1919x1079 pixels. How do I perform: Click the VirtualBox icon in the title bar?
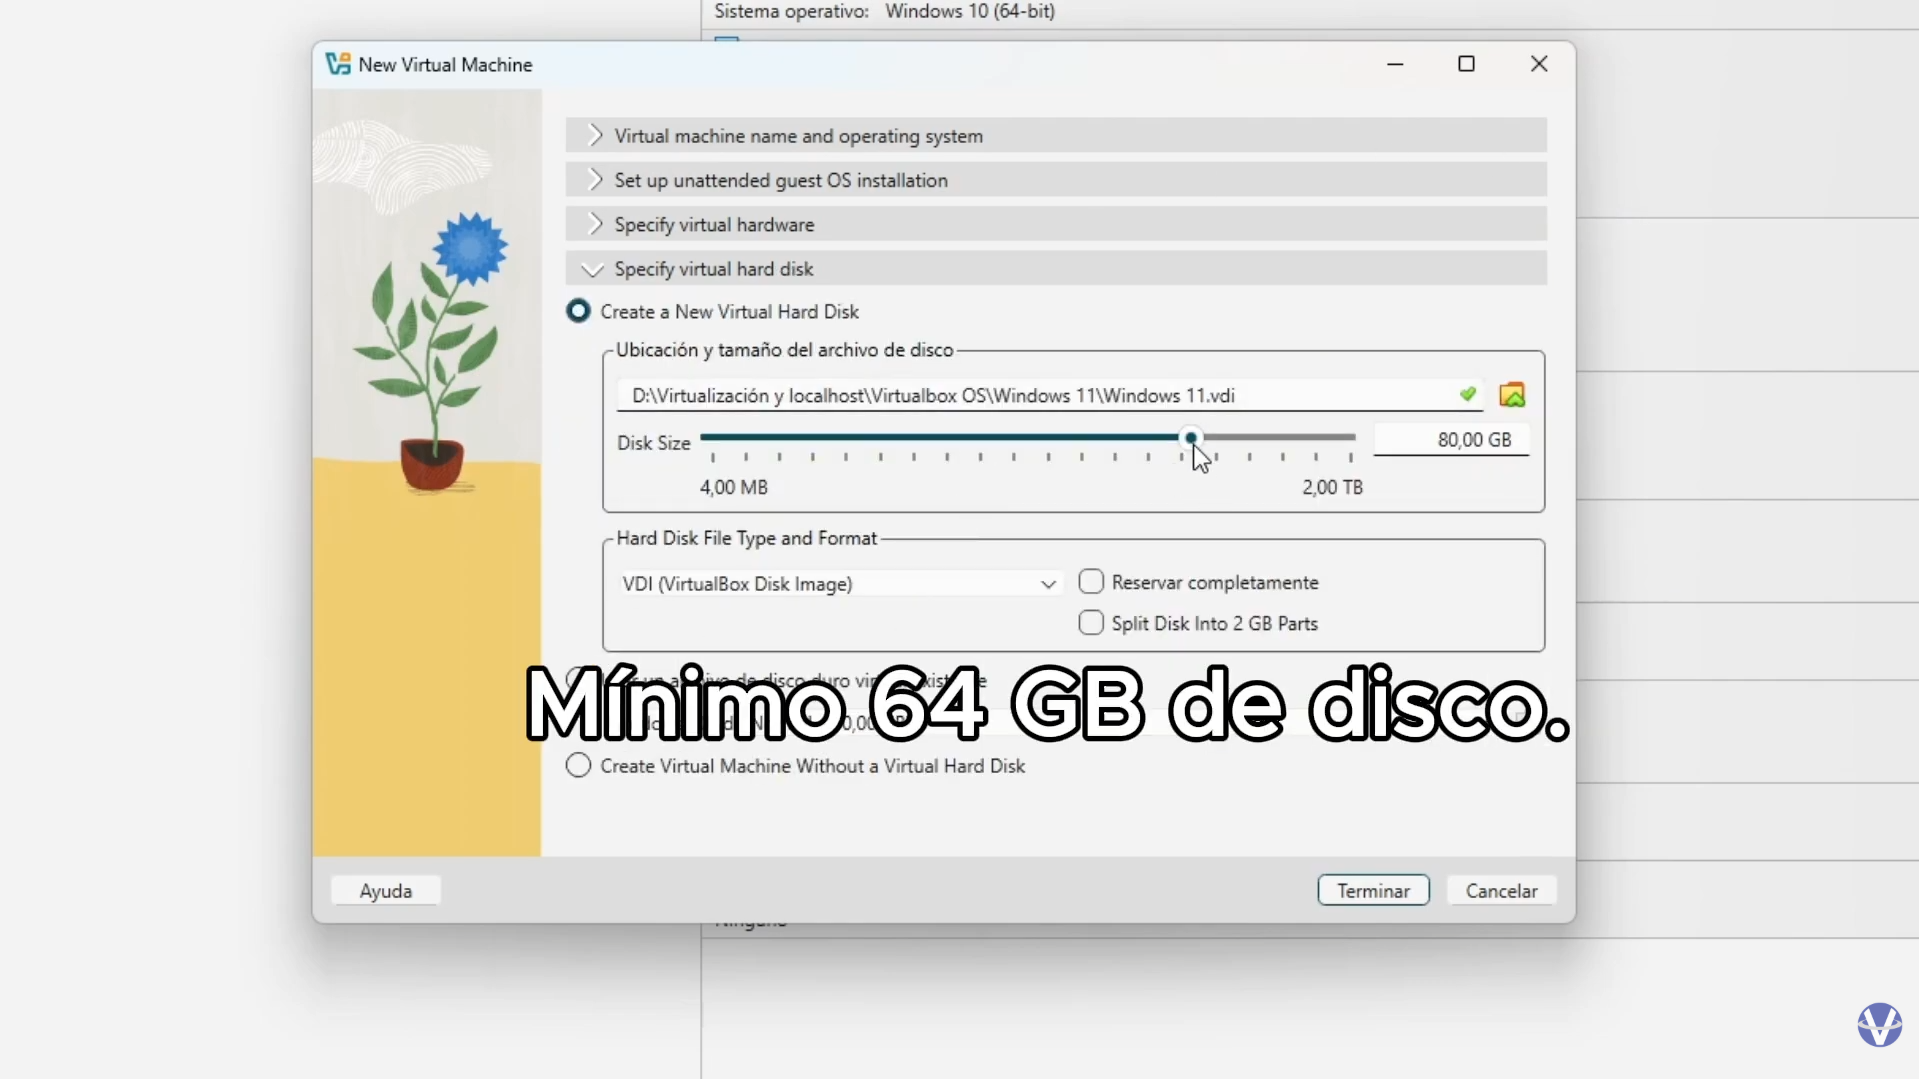338,64
